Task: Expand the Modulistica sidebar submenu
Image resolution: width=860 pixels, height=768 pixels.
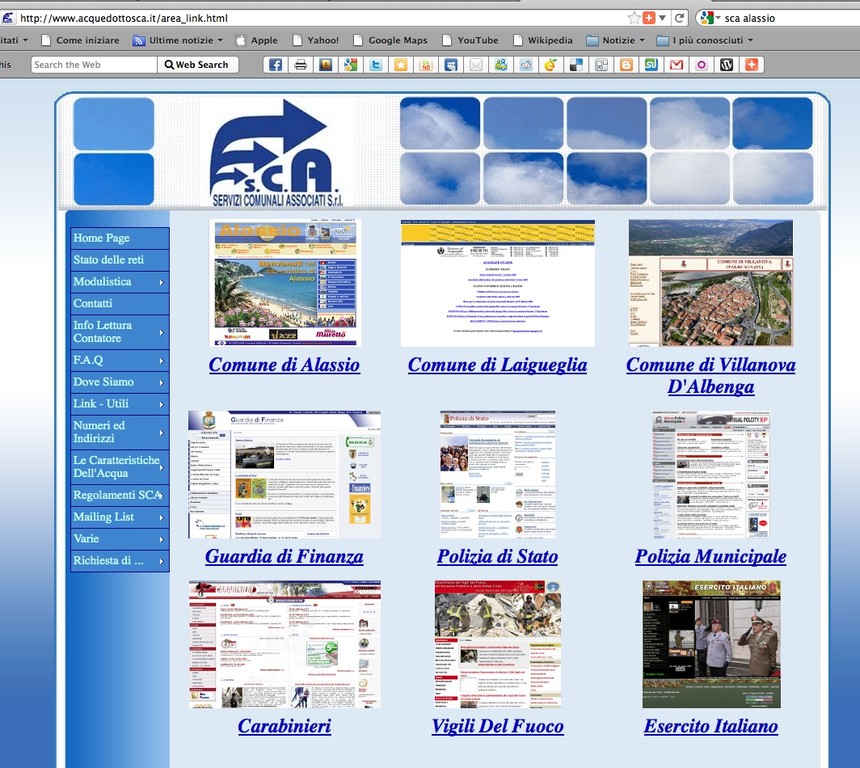Action: tap(119, 282)
